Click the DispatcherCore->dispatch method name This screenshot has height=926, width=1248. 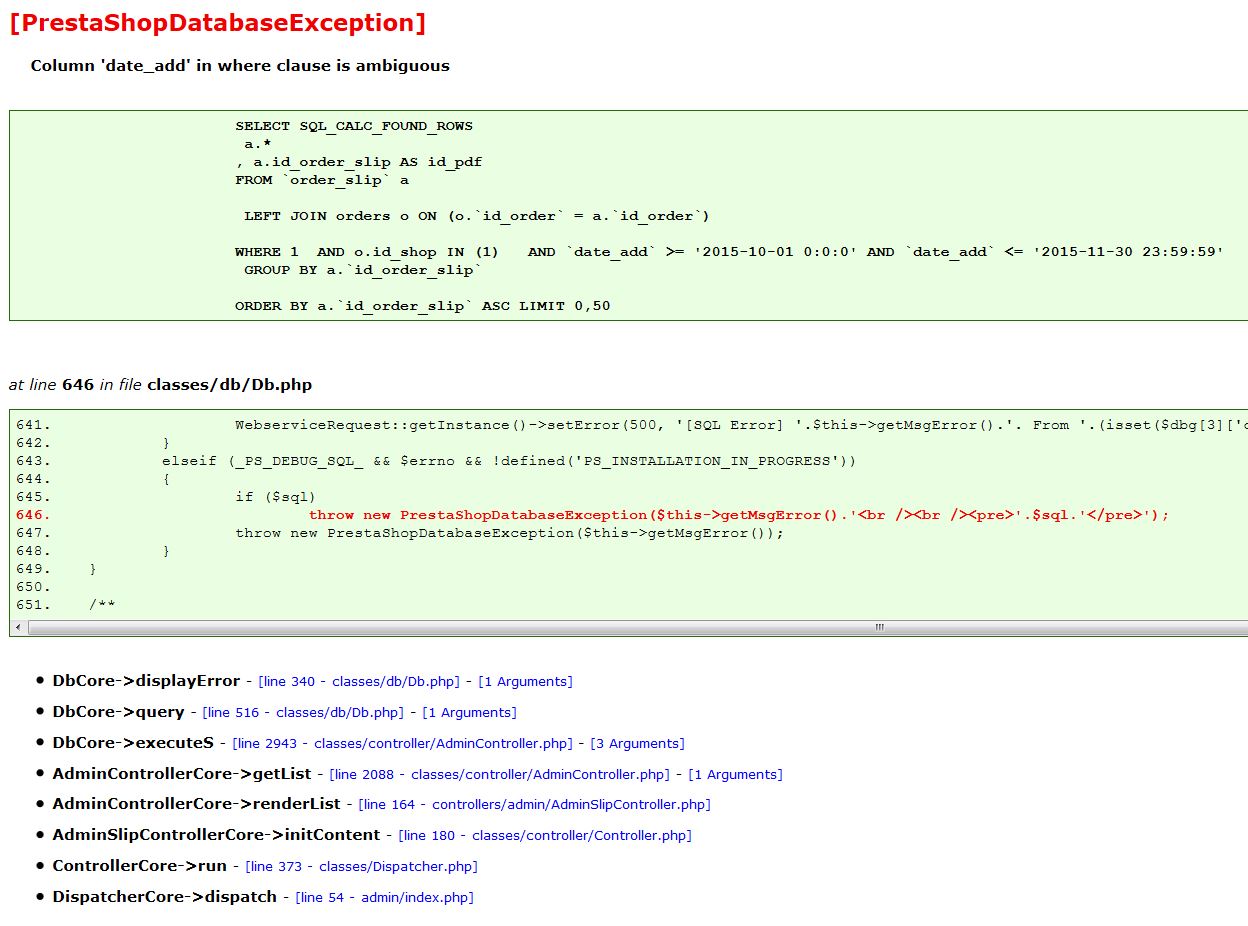[x=164, y=897]
